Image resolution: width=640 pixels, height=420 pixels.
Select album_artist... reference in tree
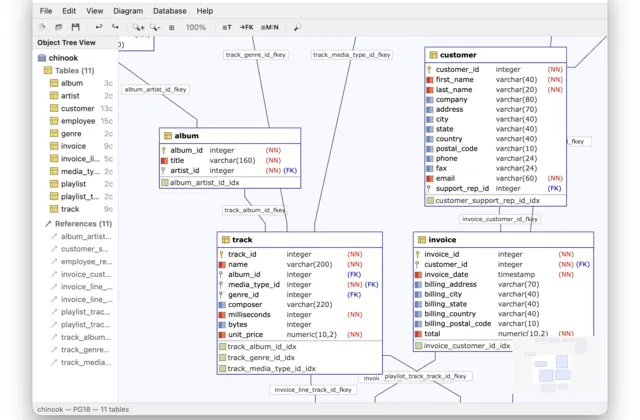tap(81, 236)
